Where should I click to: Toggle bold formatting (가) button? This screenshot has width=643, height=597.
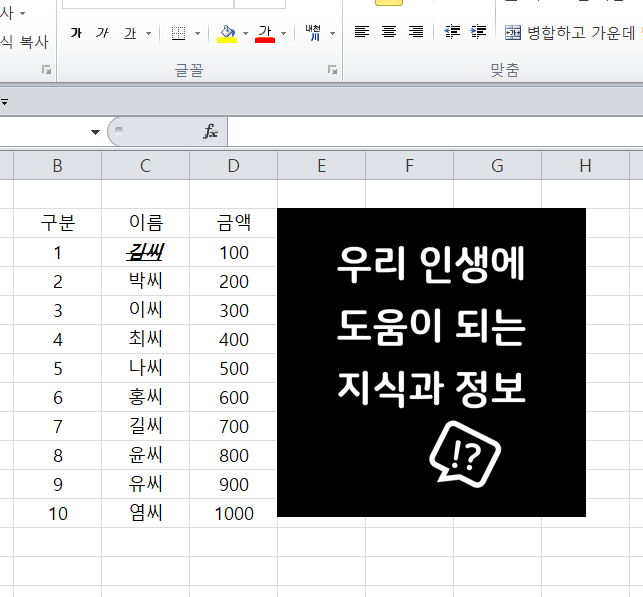(76, 33)
